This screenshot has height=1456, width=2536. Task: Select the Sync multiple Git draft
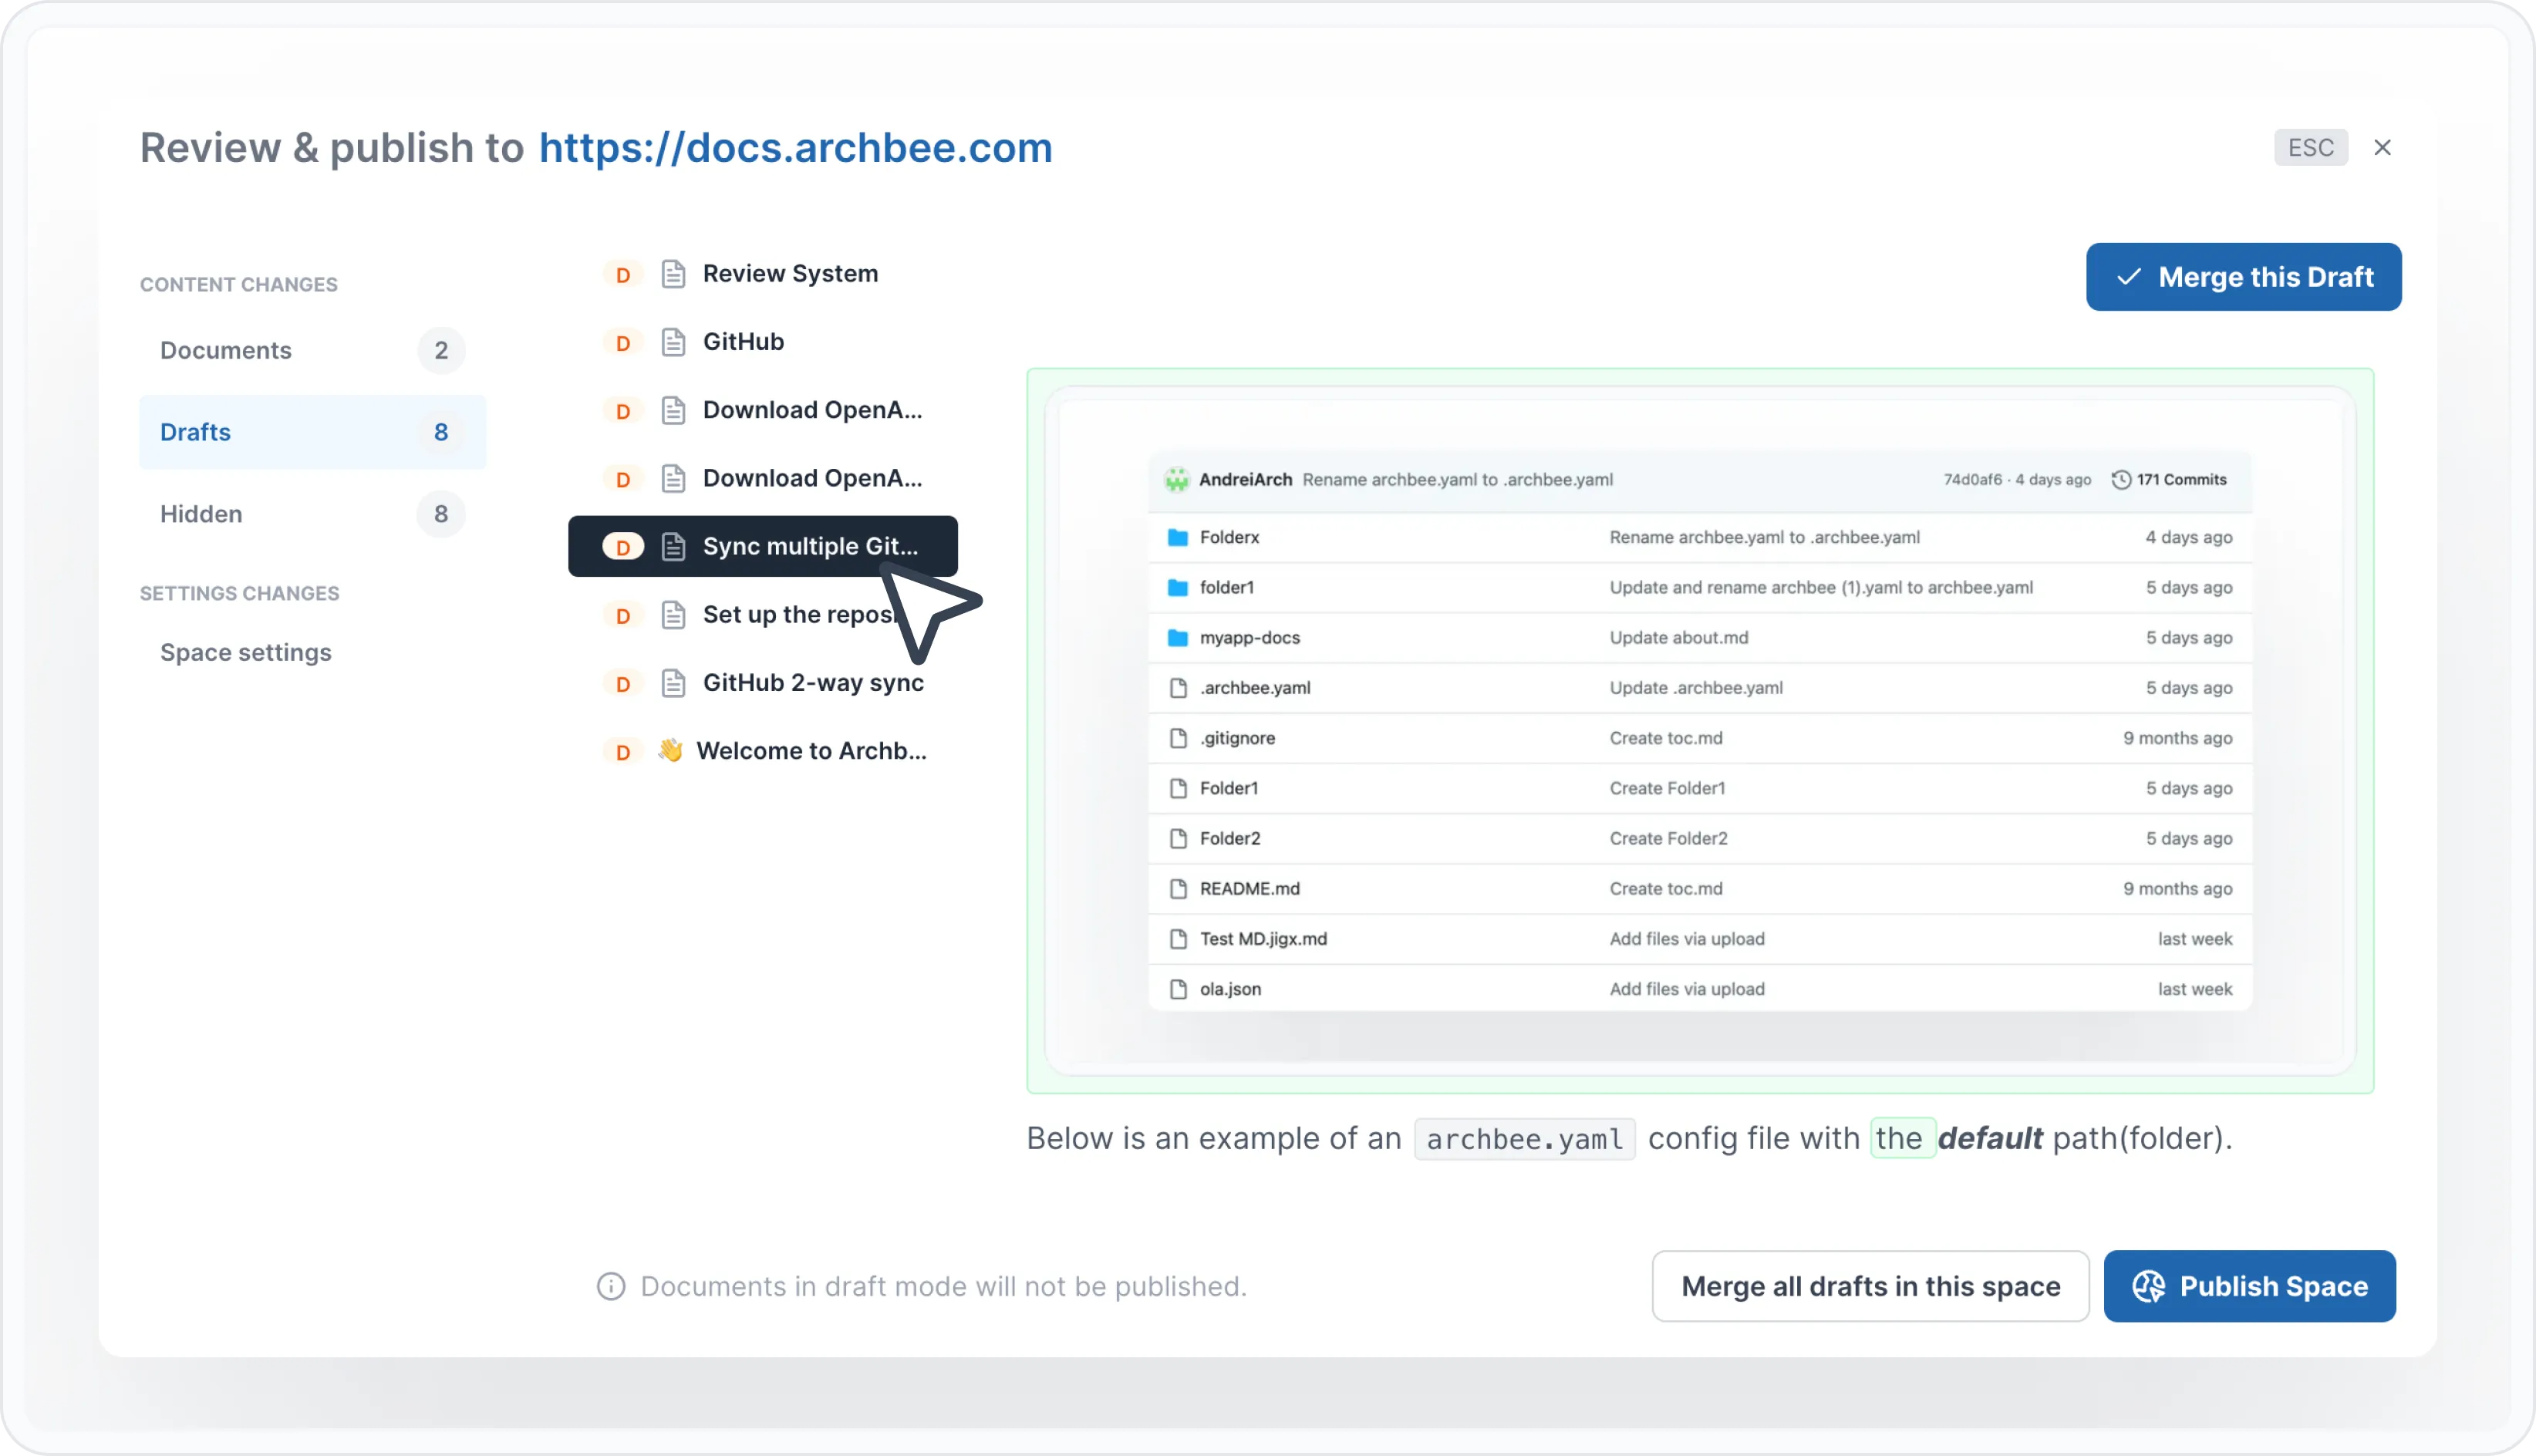click(763, 546)
